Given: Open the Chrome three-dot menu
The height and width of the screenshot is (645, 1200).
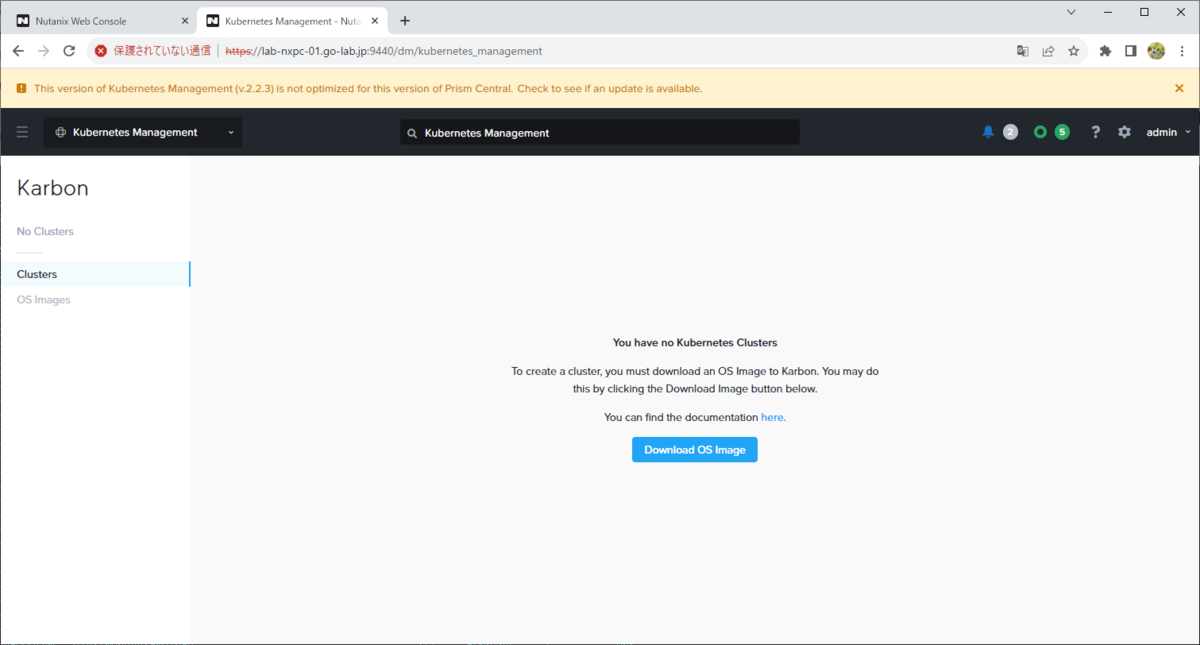Looking at the screenshot, I should point(1182,51).
